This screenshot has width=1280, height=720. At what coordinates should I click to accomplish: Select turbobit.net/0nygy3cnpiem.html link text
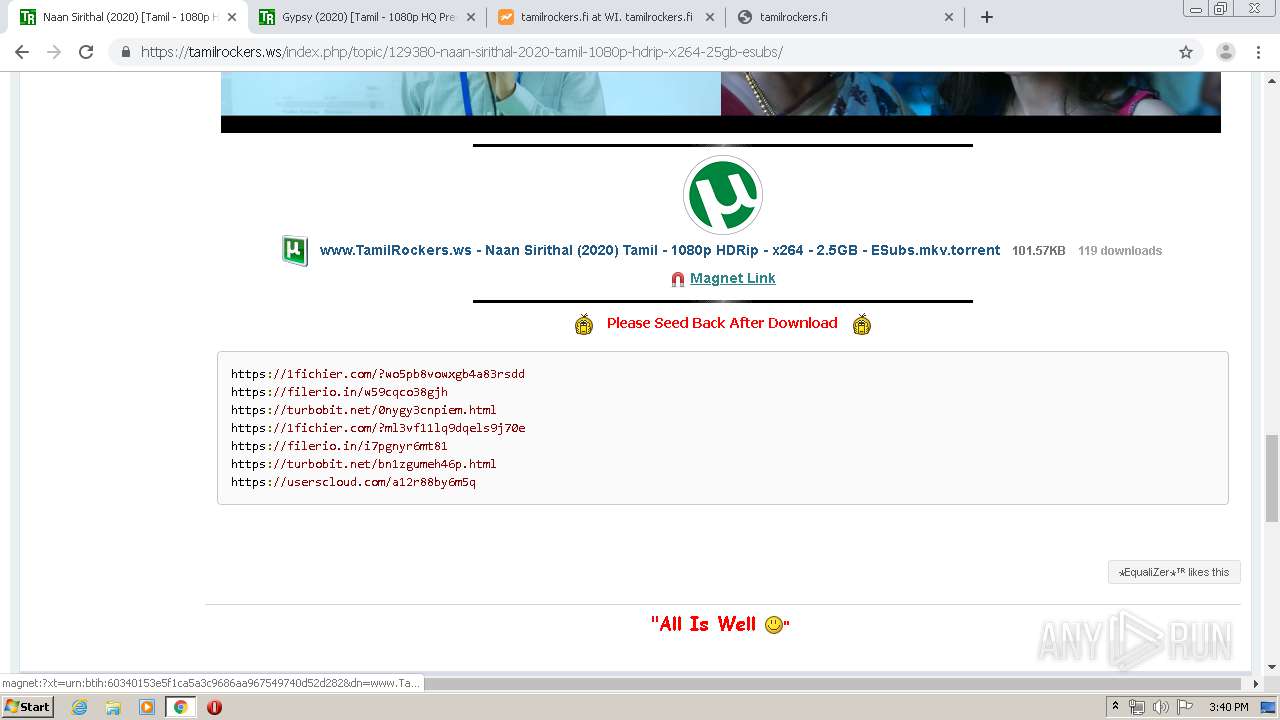[x=364, y=410]
